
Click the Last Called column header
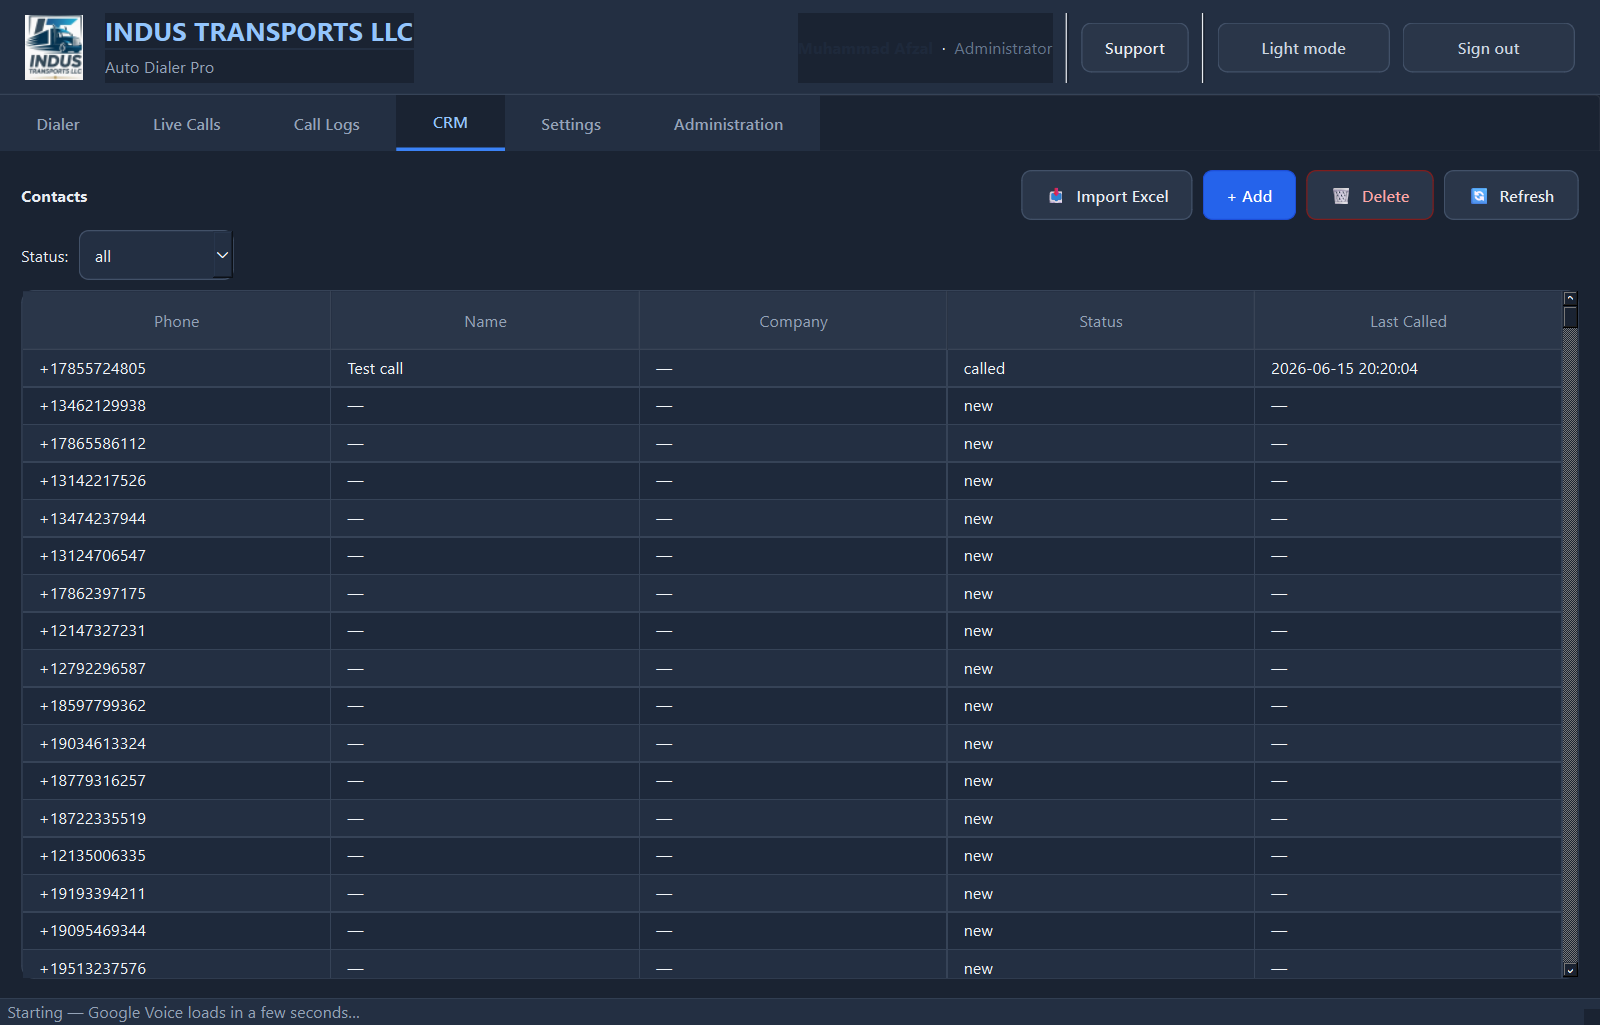point(1408,321)
